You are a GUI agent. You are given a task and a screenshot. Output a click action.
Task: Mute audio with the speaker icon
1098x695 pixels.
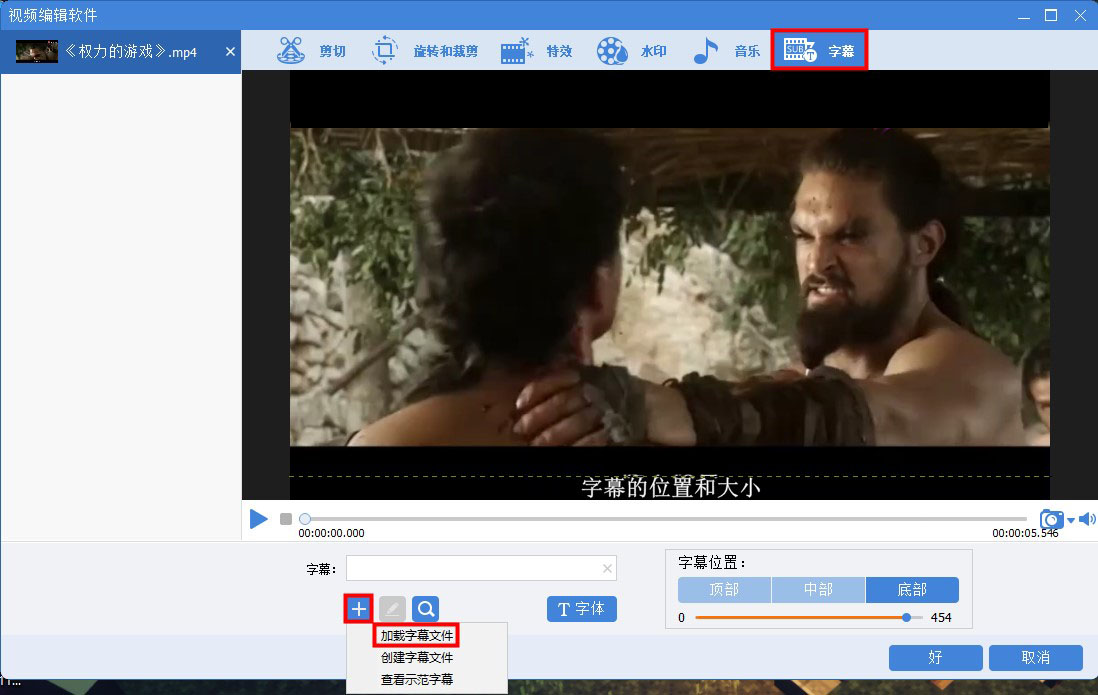[x=1087, y=519]
